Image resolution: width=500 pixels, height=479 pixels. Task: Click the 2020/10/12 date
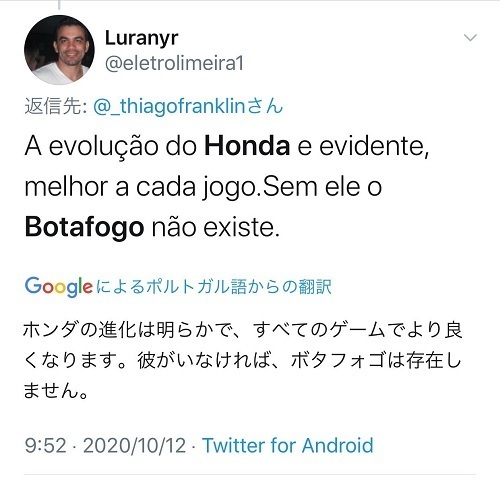tap(134, 445)
